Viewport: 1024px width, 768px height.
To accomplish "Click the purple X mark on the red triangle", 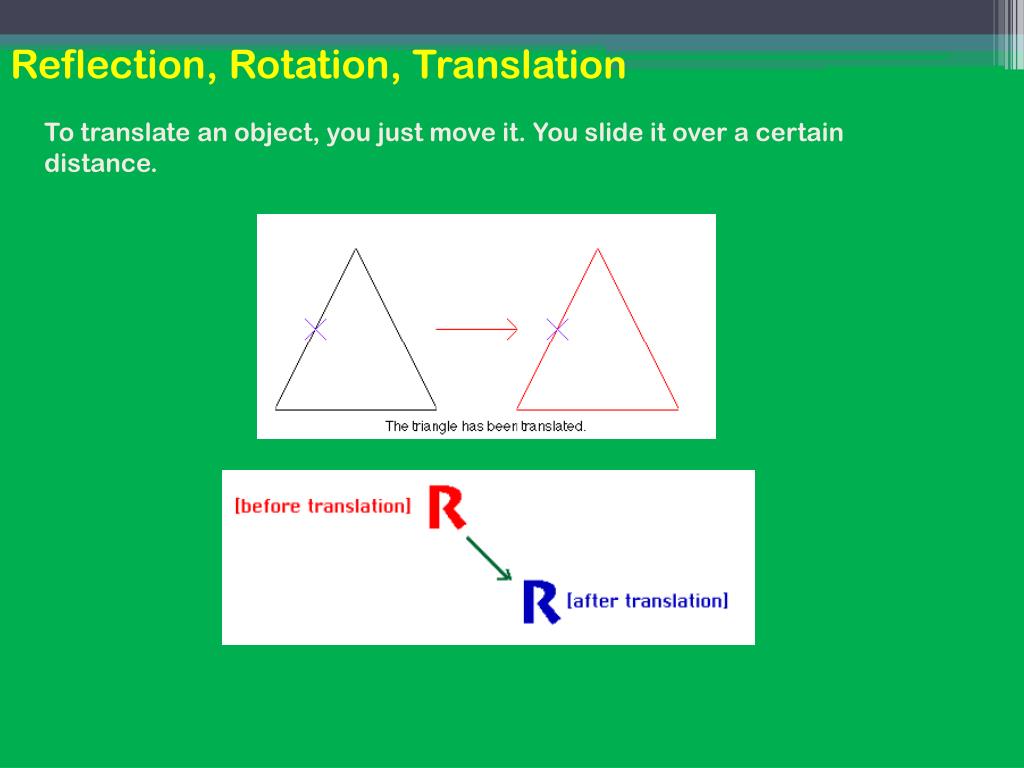I will point(557,329).
